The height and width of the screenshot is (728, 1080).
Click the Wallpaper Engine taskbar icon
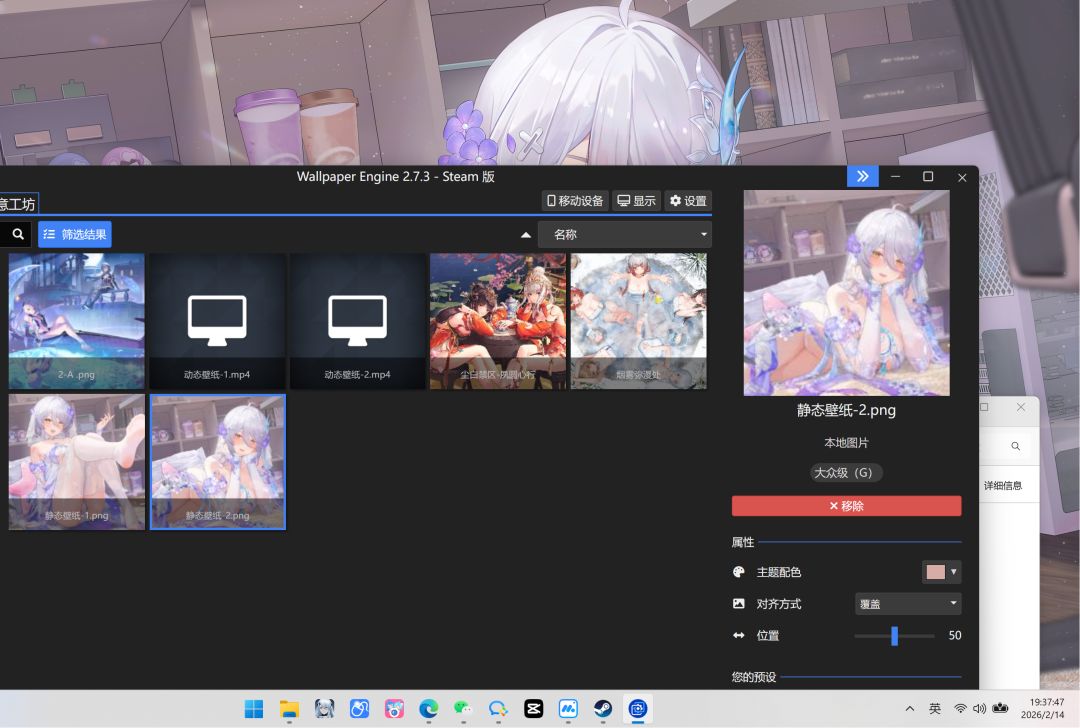(638, 709)
